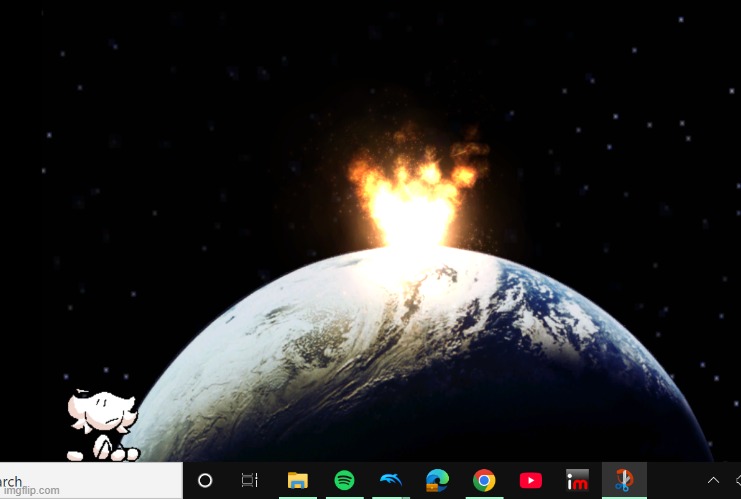Open Microsoft Edge browser

[x=437, y=481]
